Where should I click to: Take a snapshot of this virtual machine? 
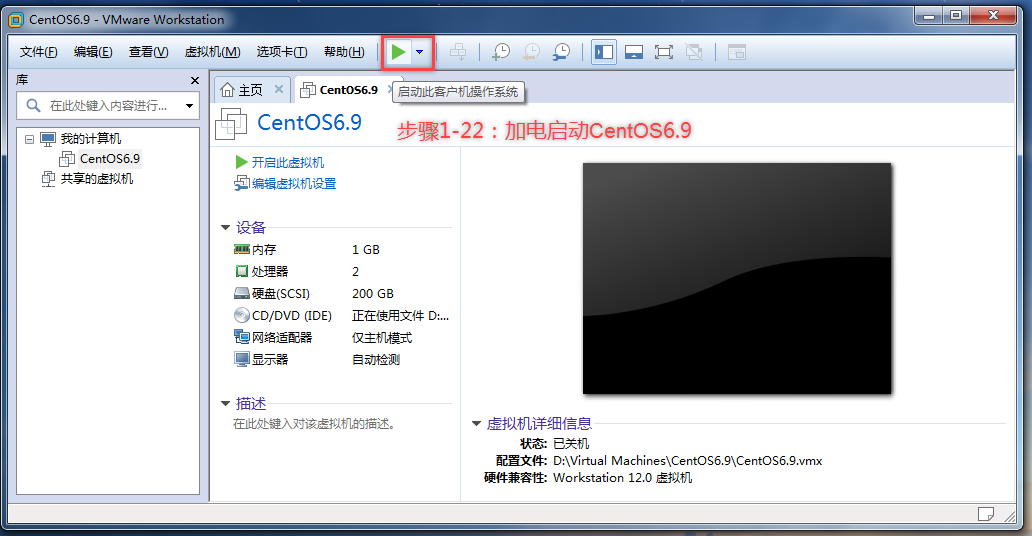[x=501, y=52]
